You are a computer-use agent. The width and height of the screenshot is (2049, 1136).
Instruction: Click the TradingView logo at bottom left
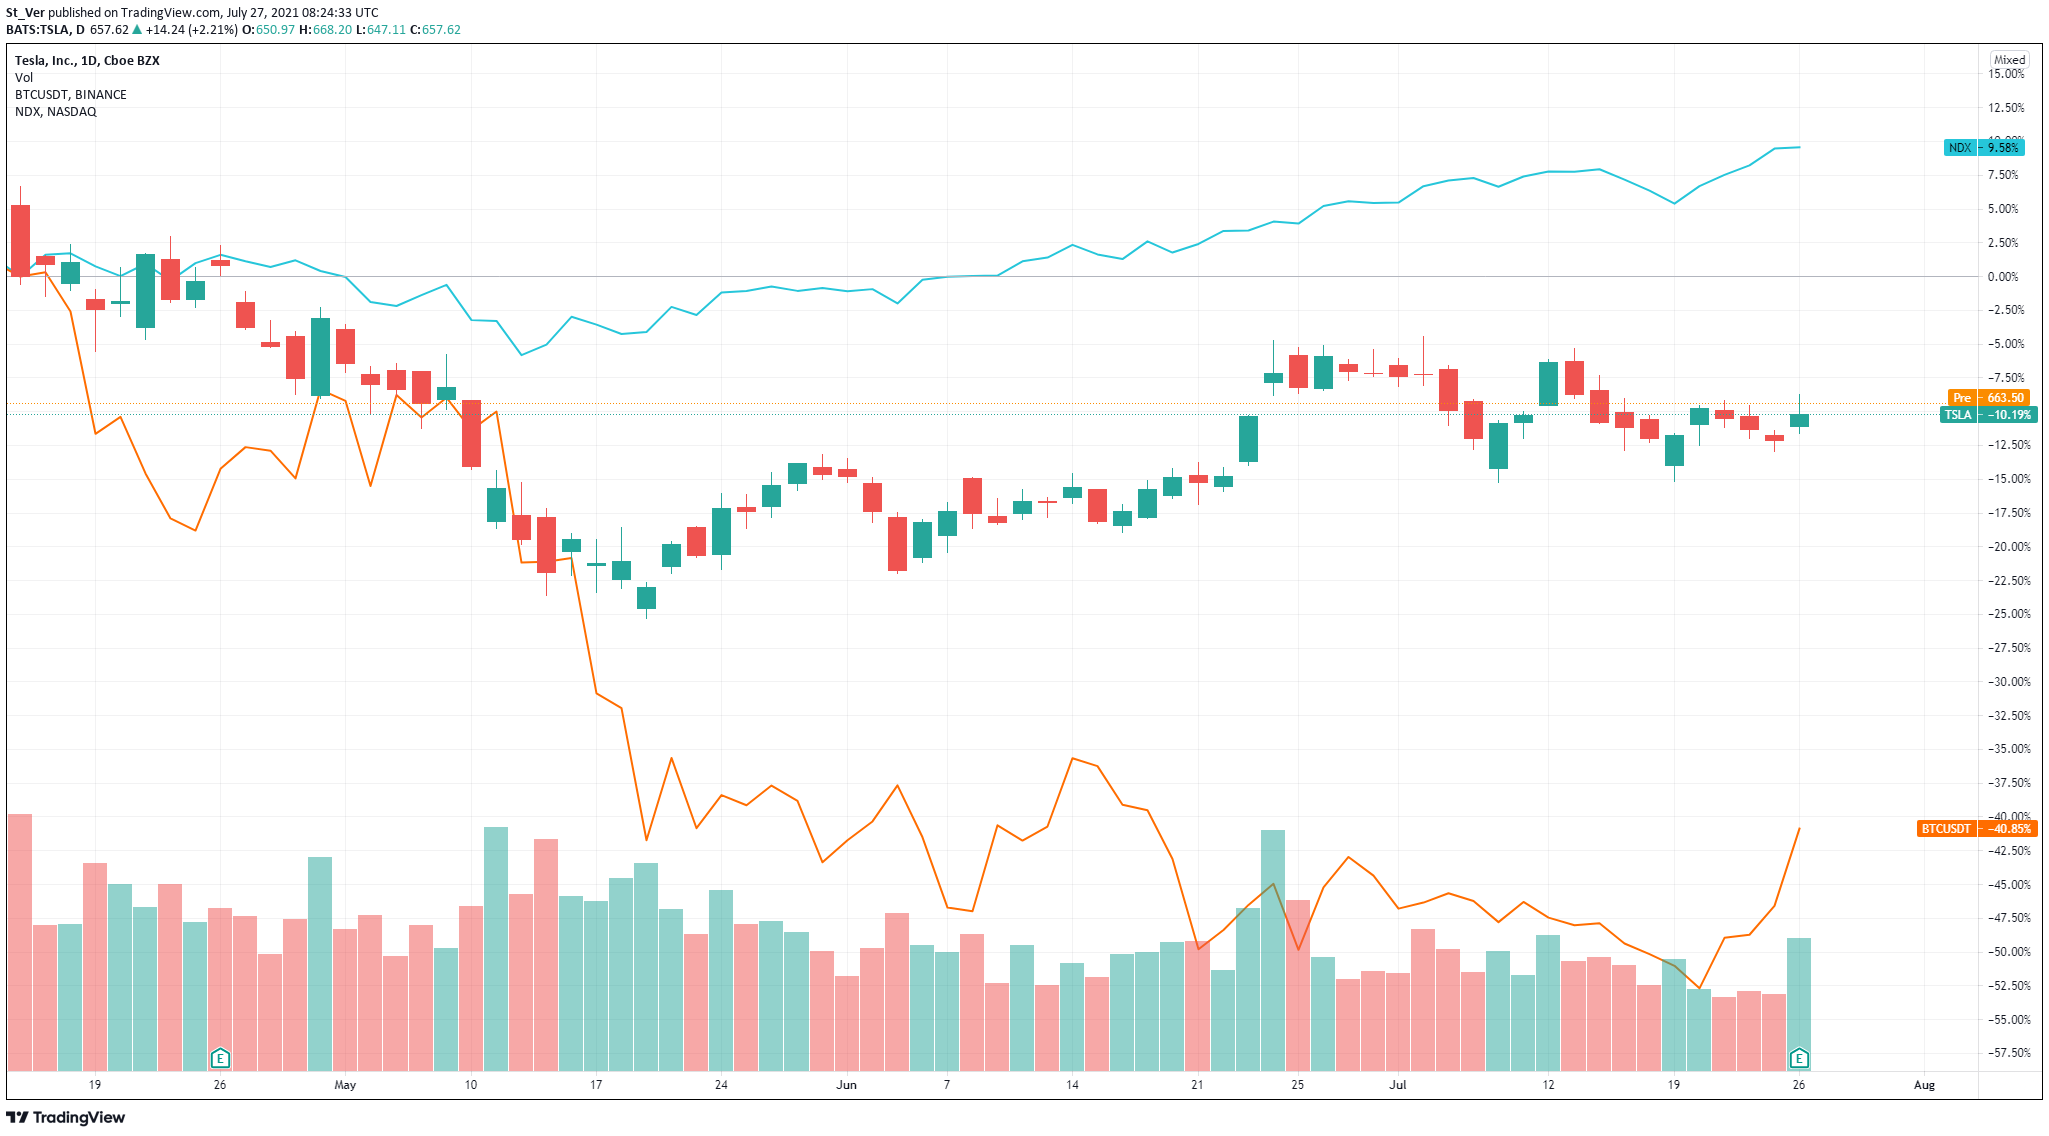(x=66, y=1117)
